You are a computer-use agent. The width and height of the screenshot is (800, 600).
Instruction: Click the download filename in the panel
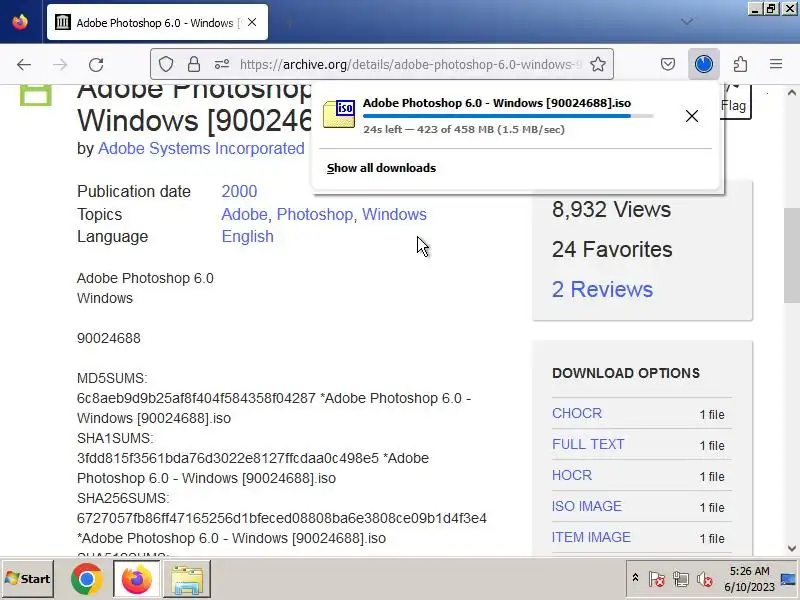497,103
